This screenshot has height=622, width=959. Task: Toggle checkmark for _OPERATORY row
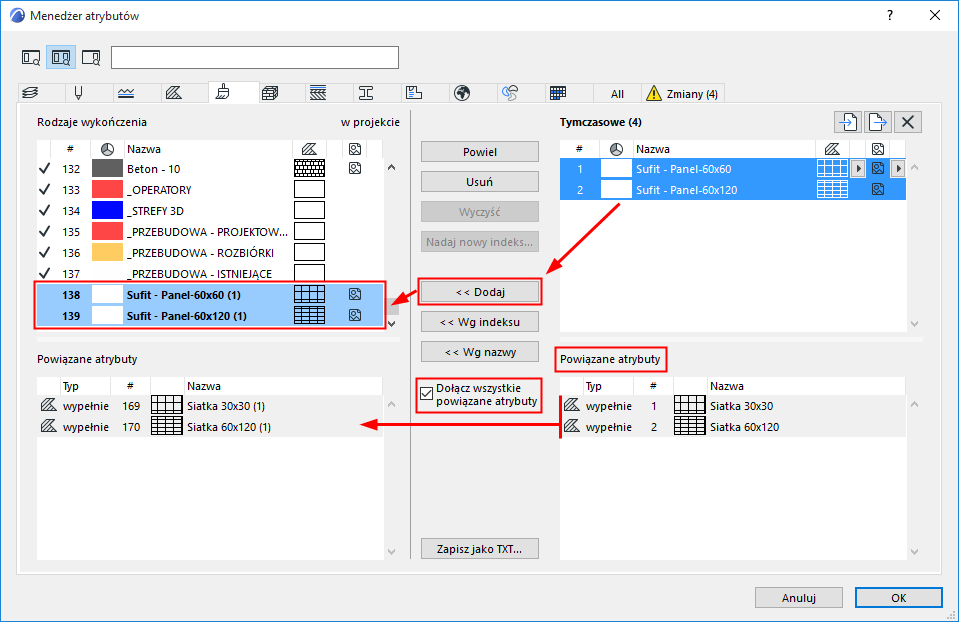45,190
